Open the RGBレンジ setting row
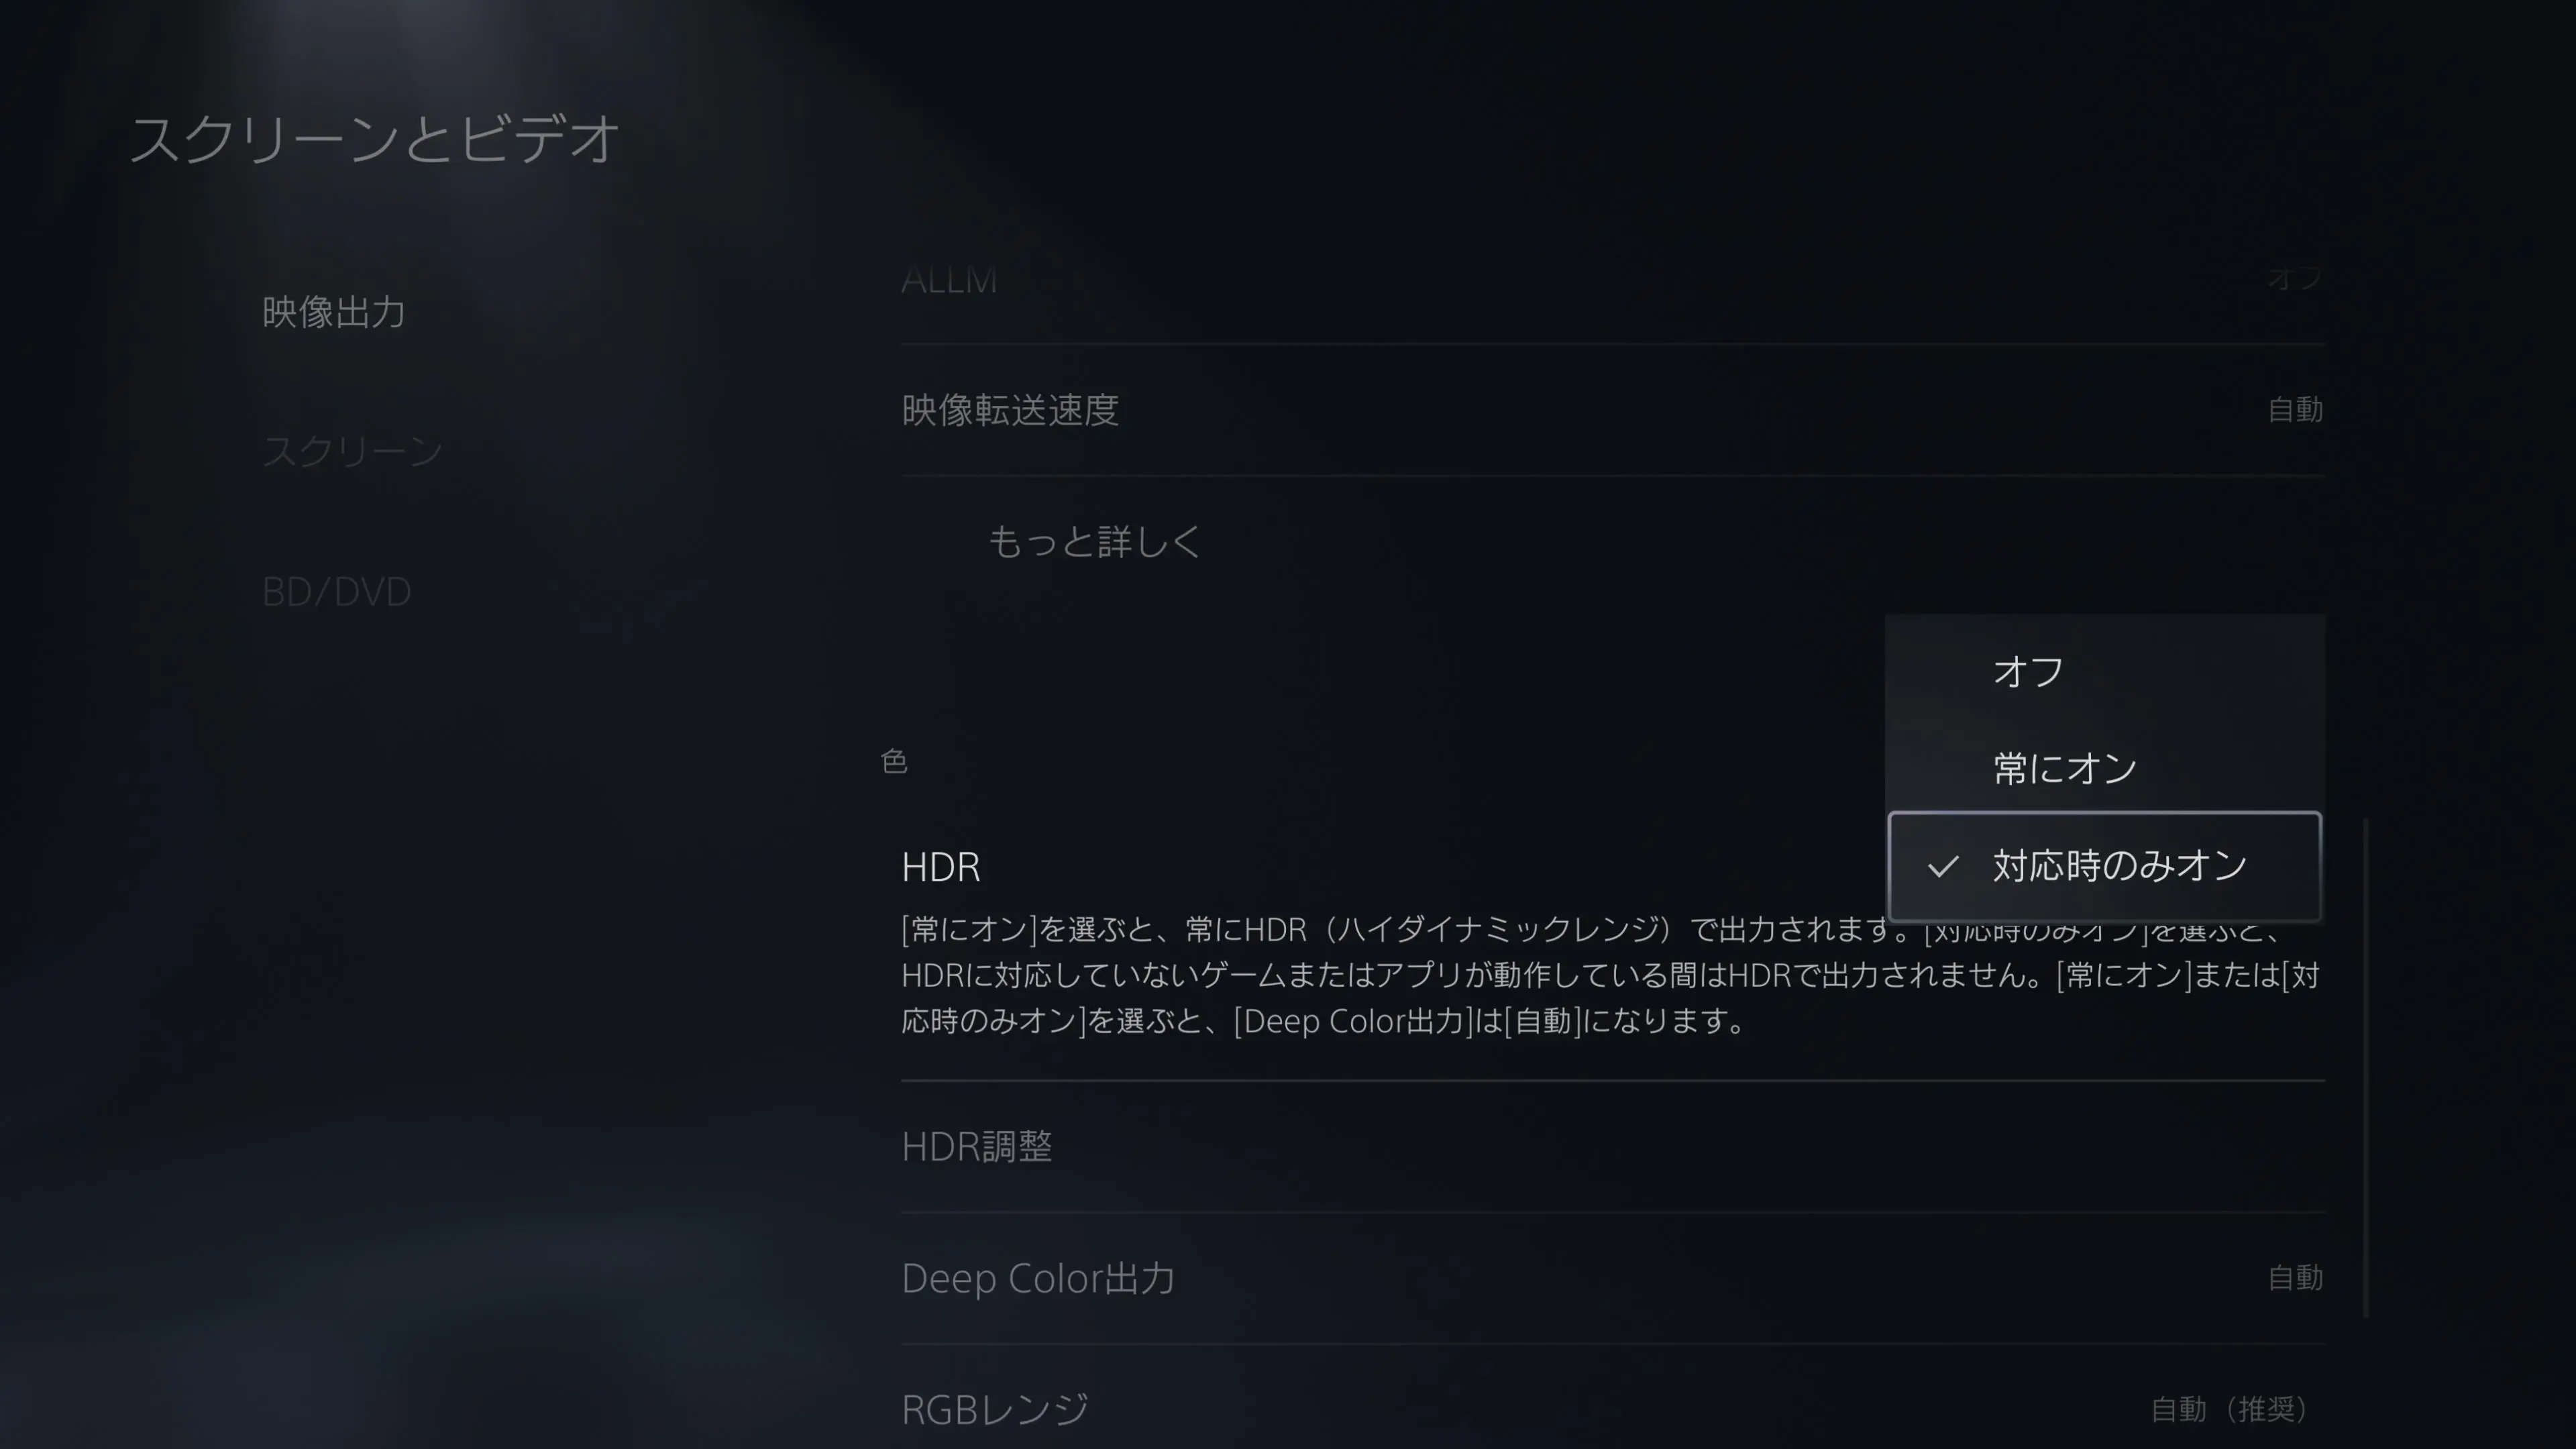Image resolution: width=2576 pixels, height=1449 pixels. 1612,1408
